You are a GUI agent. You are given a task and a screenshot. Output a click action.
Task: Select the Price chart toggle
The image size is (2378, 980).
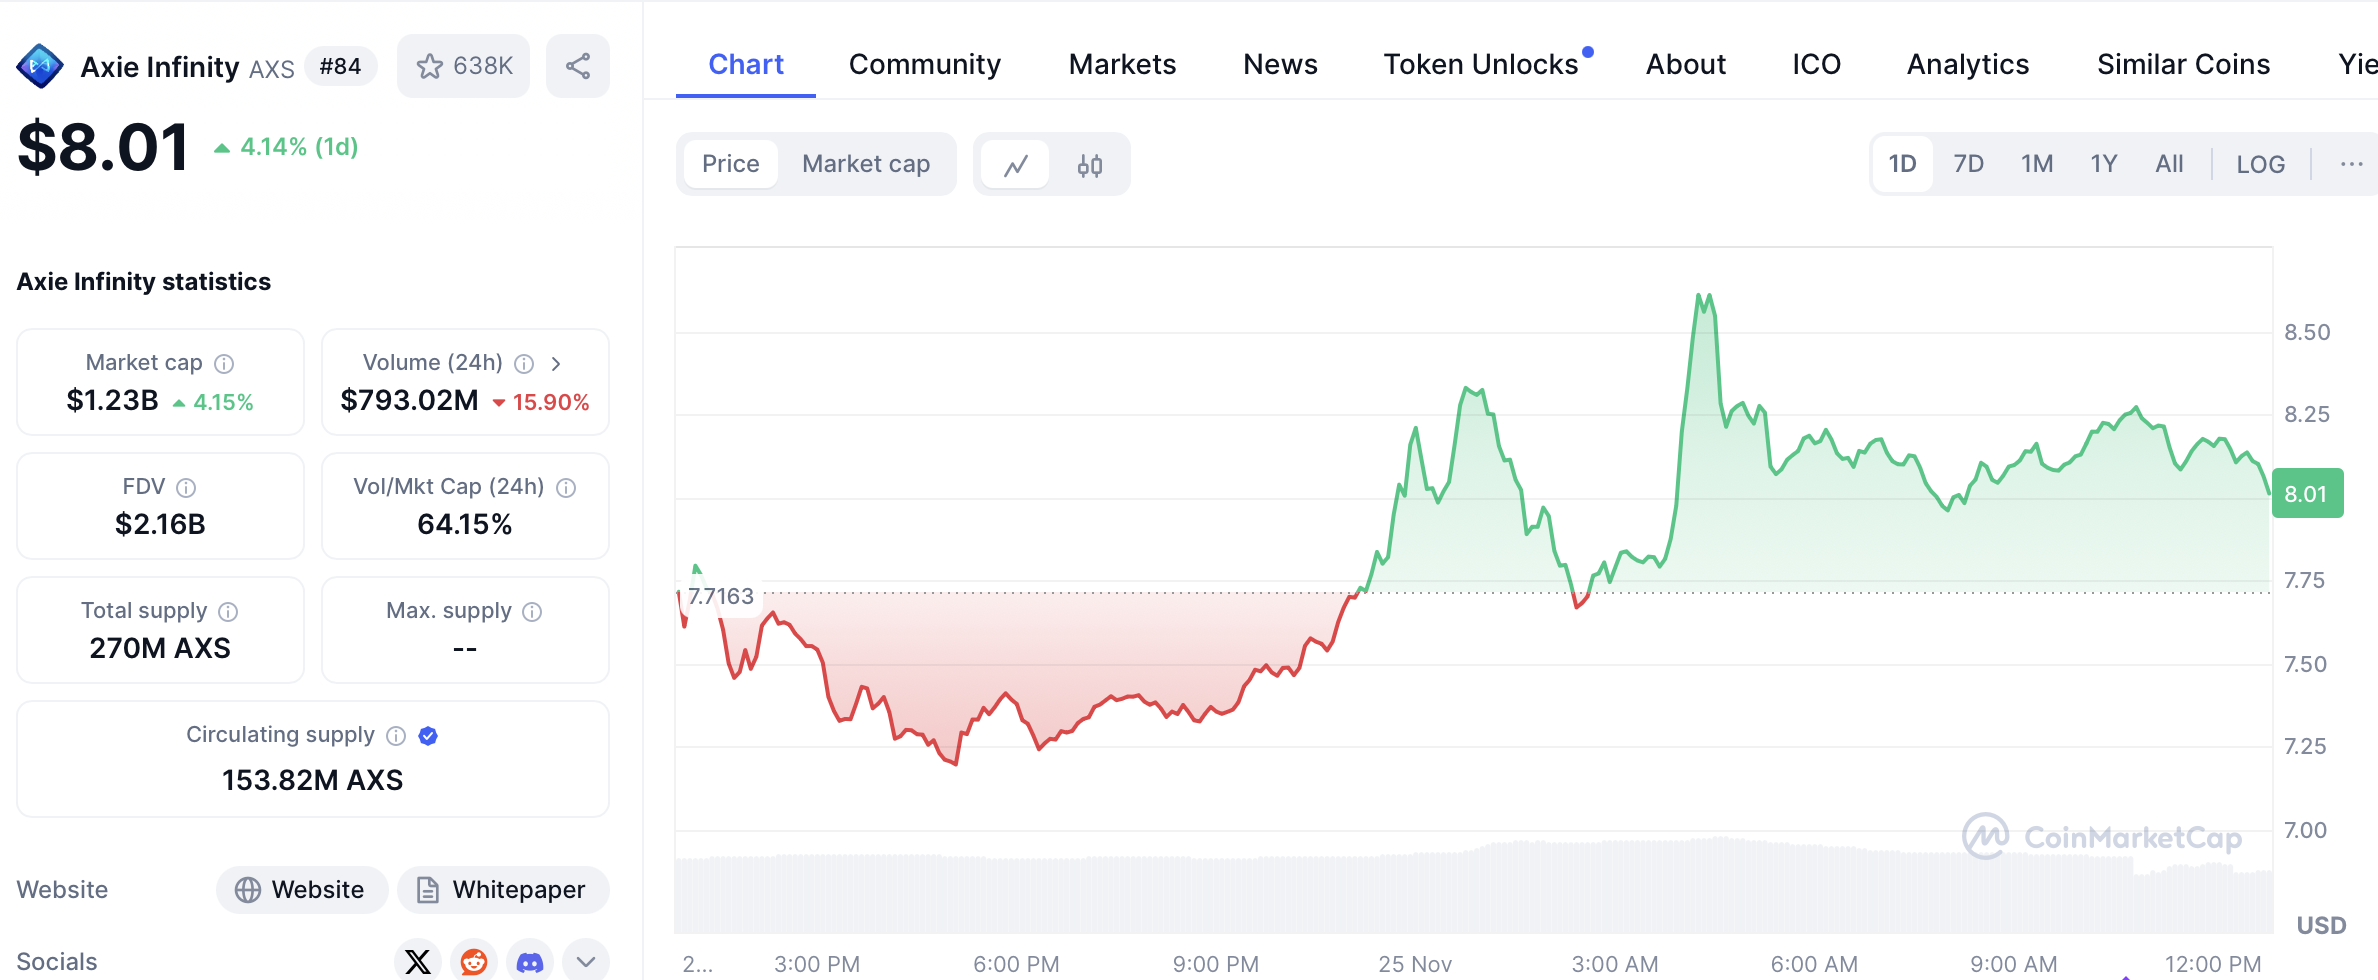pyautogui.click(x=731, y=164)
